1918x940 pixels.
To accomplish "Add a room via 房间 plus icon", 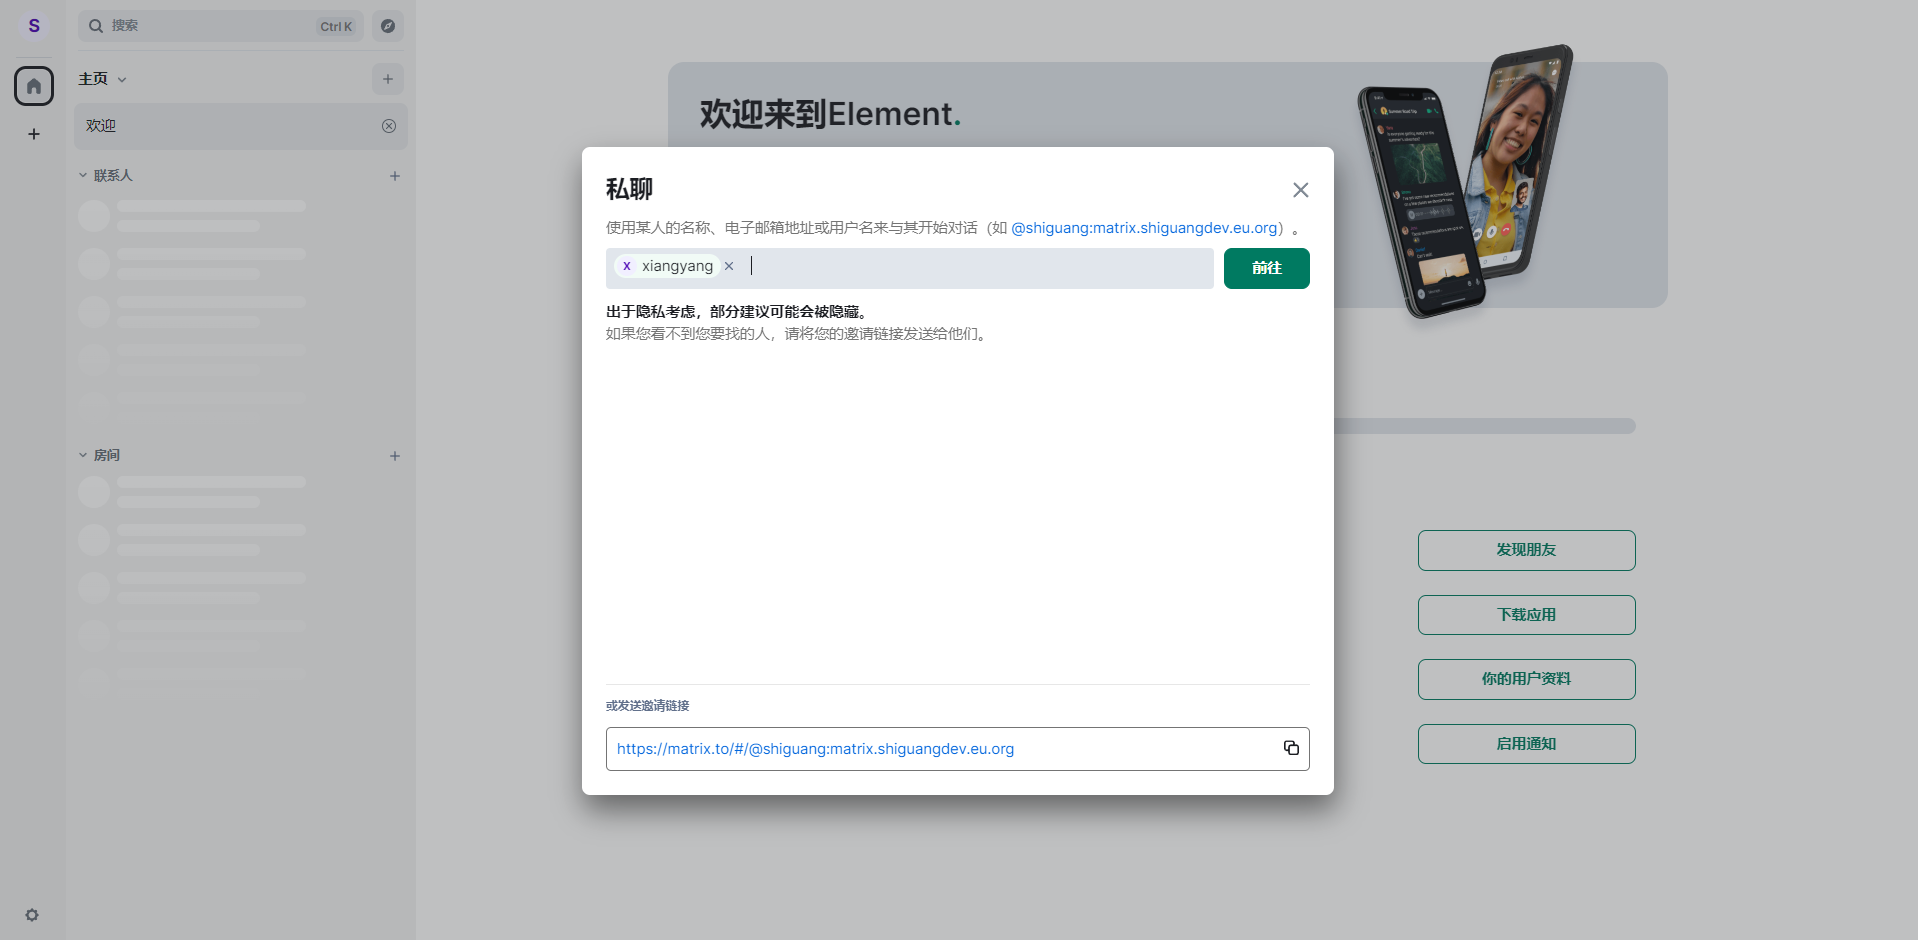I will coord(395,456).
